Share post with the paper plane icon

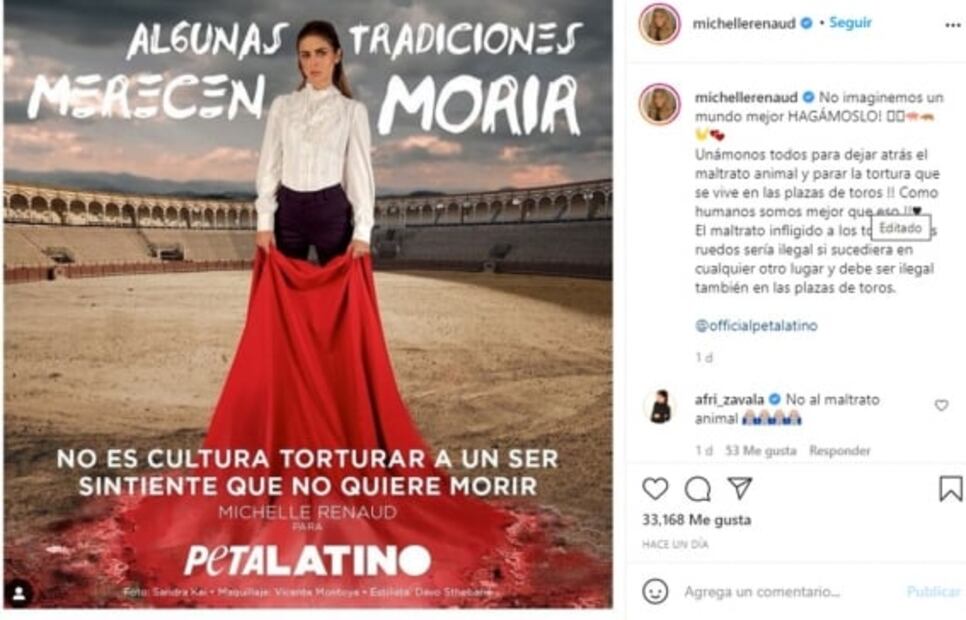pos(740,488)
